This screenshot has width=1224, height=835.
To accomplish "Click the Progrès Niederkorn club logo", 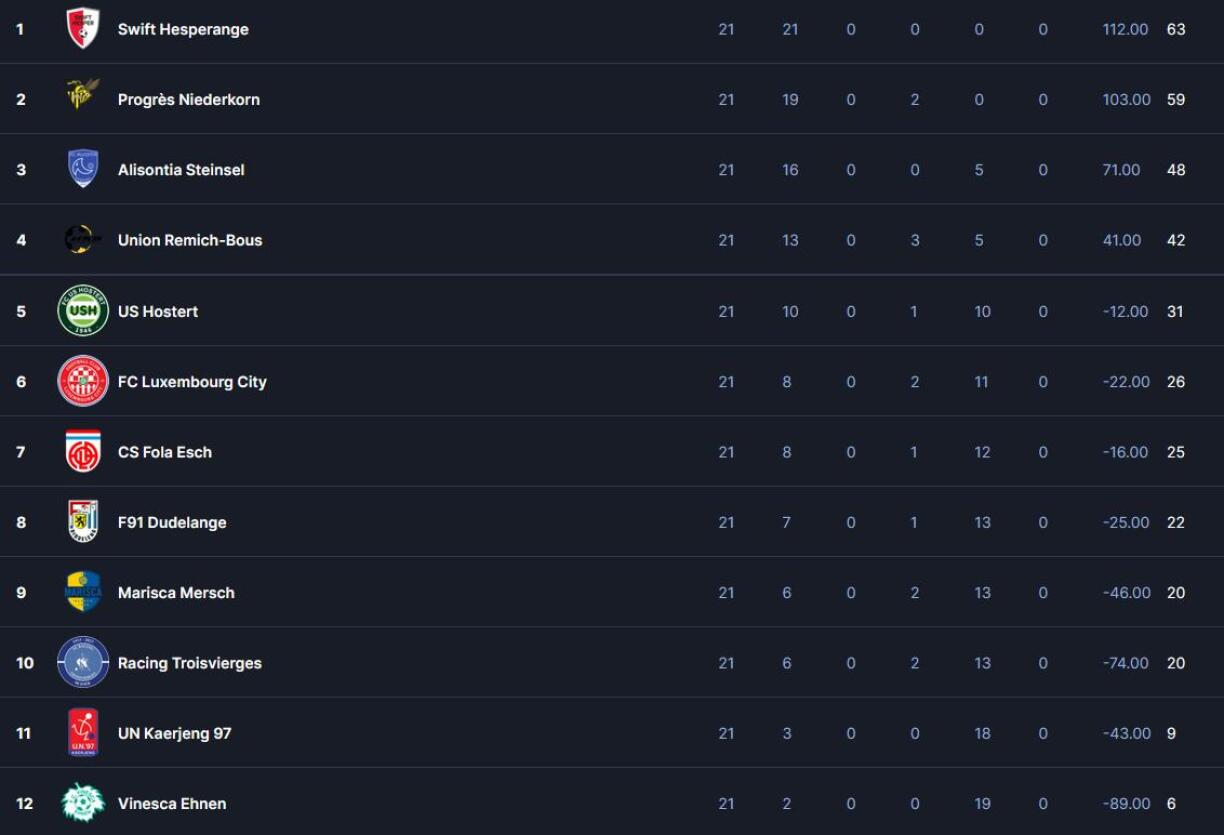I will 83,97.
